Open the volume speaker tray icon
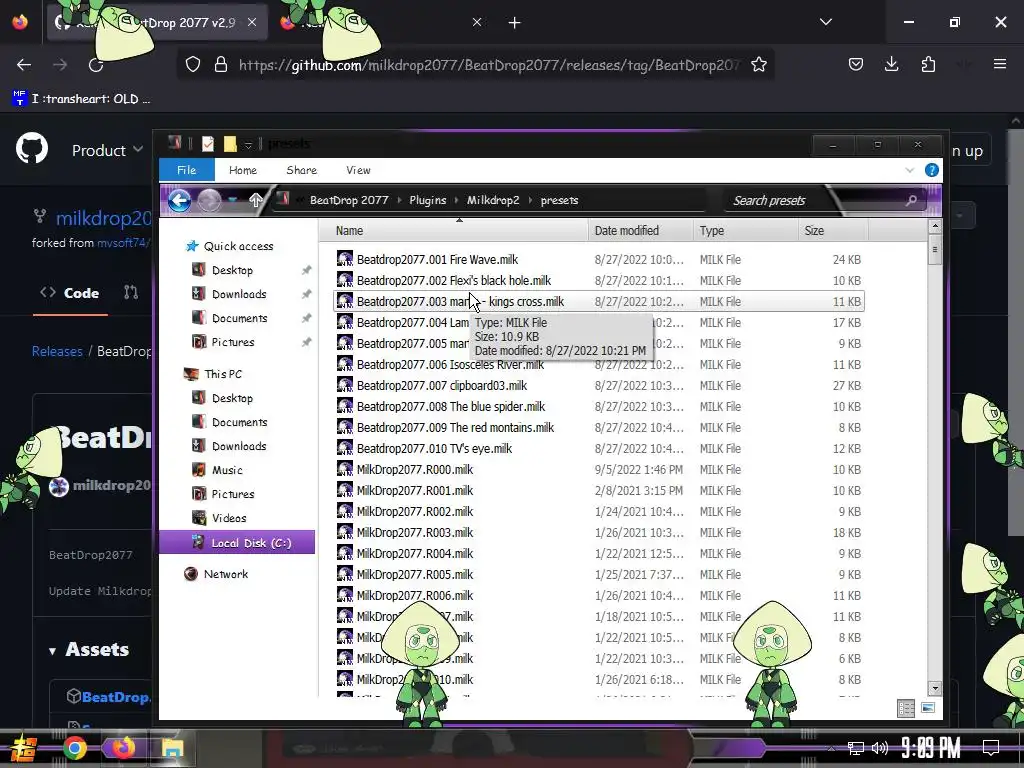1024x768 pixels. (880, 748)
